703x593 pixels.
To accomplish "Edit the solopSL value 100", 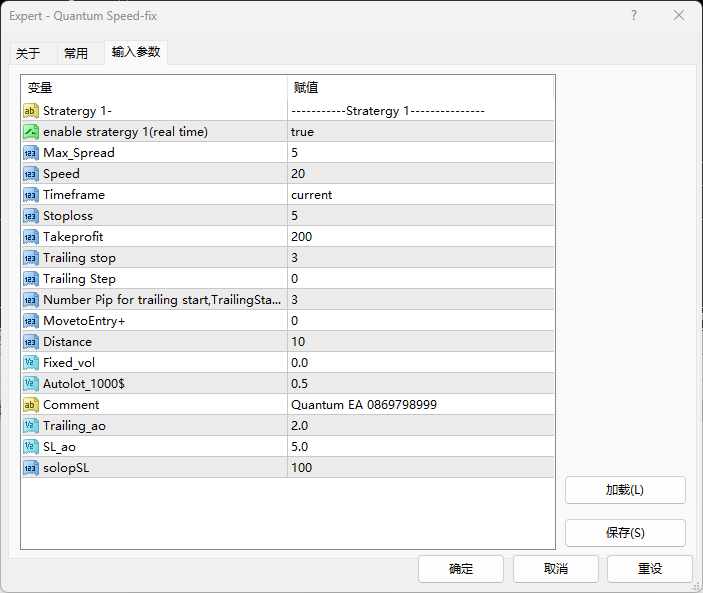I will 421,468.
